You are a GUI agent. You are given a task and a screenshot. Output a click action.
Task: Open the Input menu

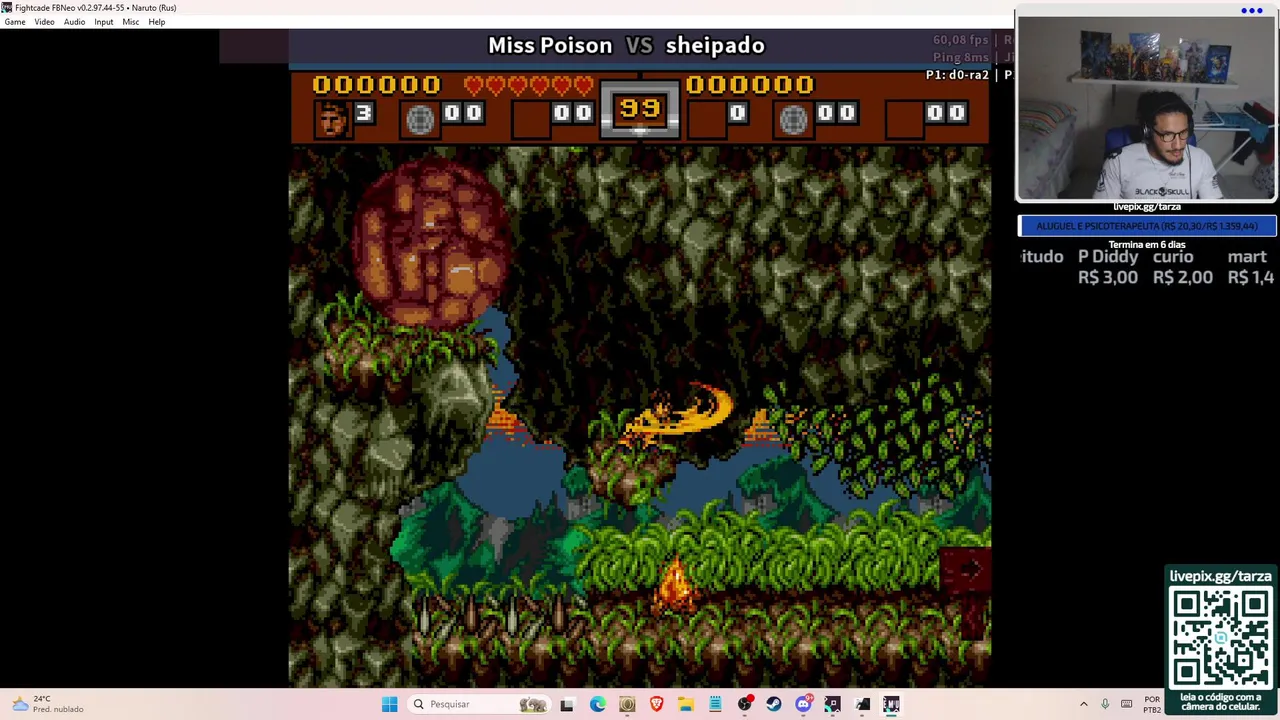(x=103, y=22)
